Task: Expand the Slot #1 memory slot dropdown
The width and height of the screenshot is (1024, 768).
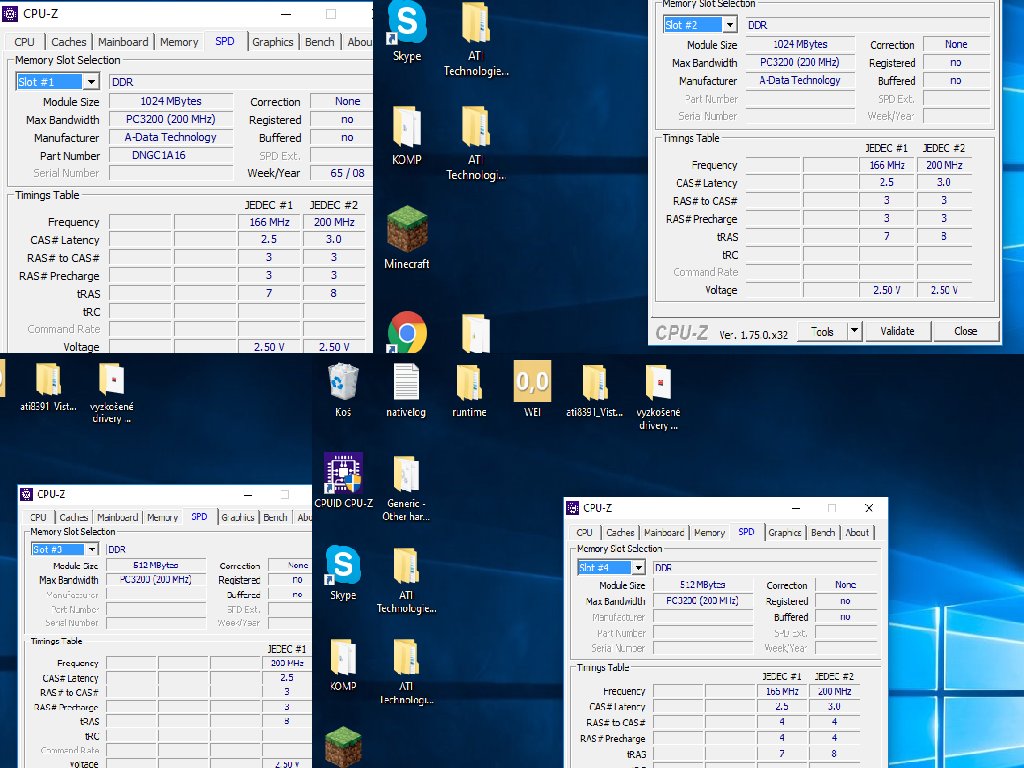Action: point(91,82)
